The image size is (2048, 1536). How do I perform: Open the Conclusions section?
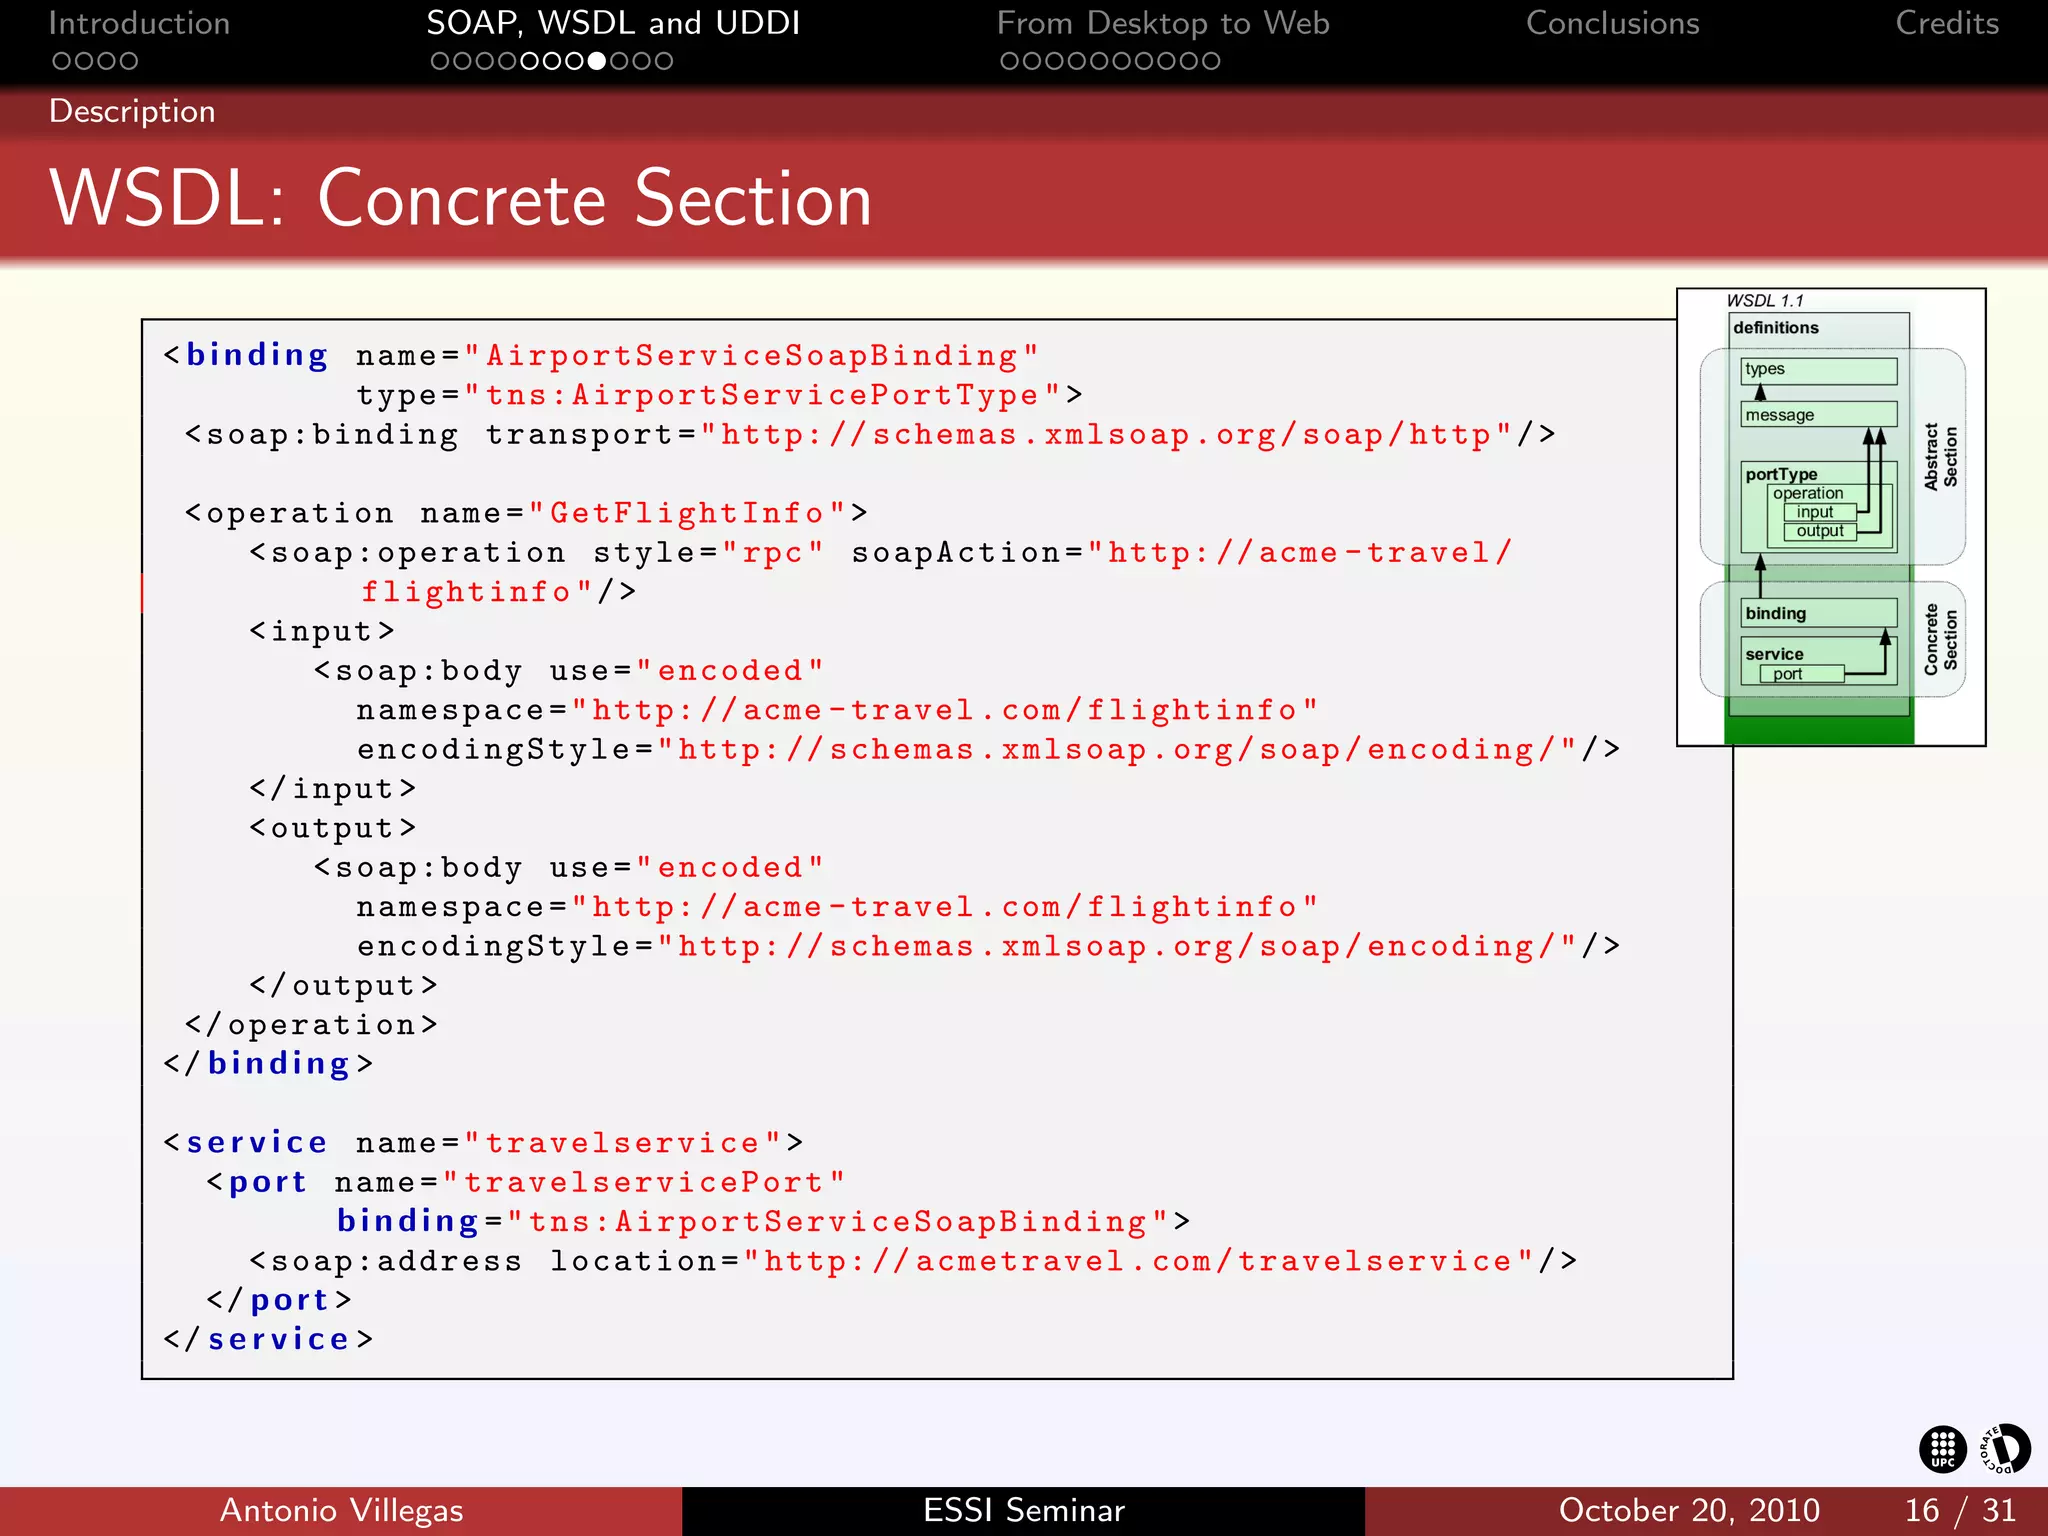pos(1612,23)
